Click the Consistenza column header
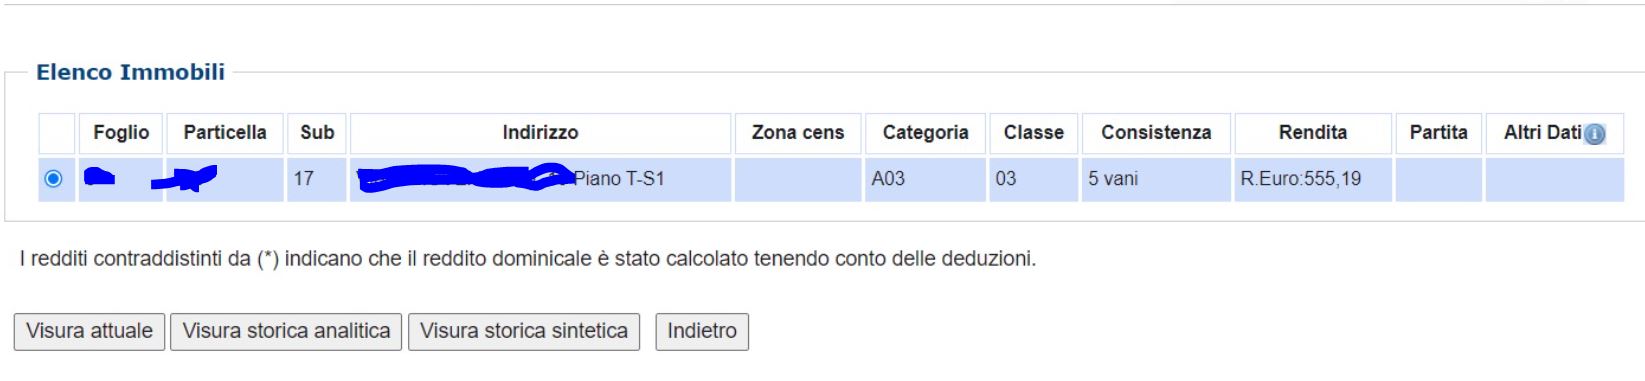1645x381 pixels. pyautogui.click(x=1156, y=133)
